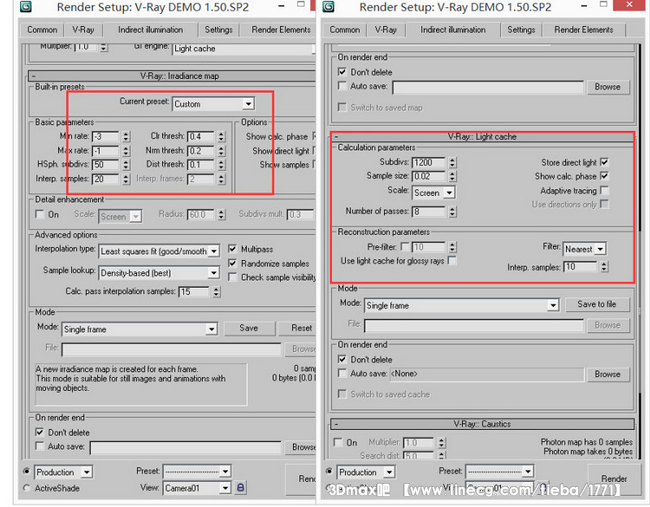Viewport: 650px width, 507px height.
Task: Click the Reset button
Action: pyautogui.click(x=298, y=328)
